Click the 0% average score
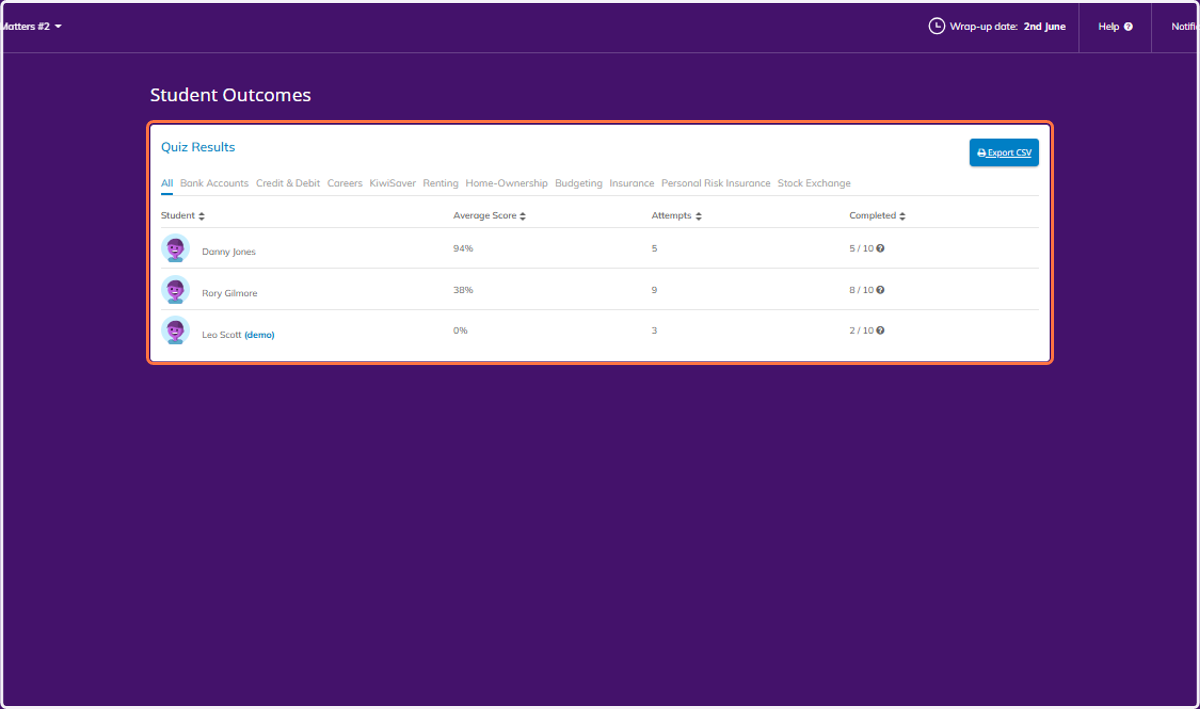Viewport: 1200px width, 709px height. [x=460, y=330]
